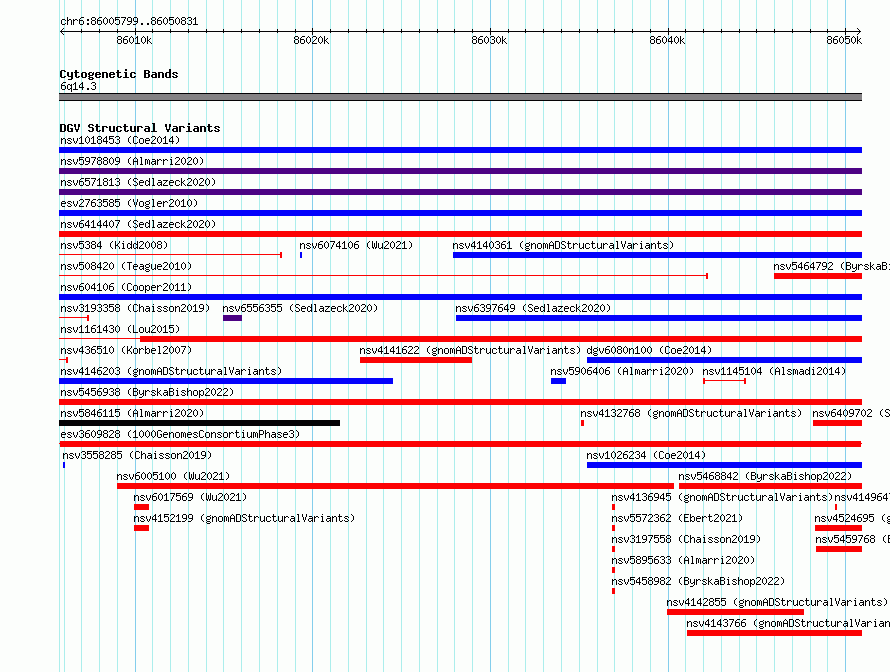Click the red nsv4142855 variant bar
This screenshot has height=672, width=890.
[735, 612]
